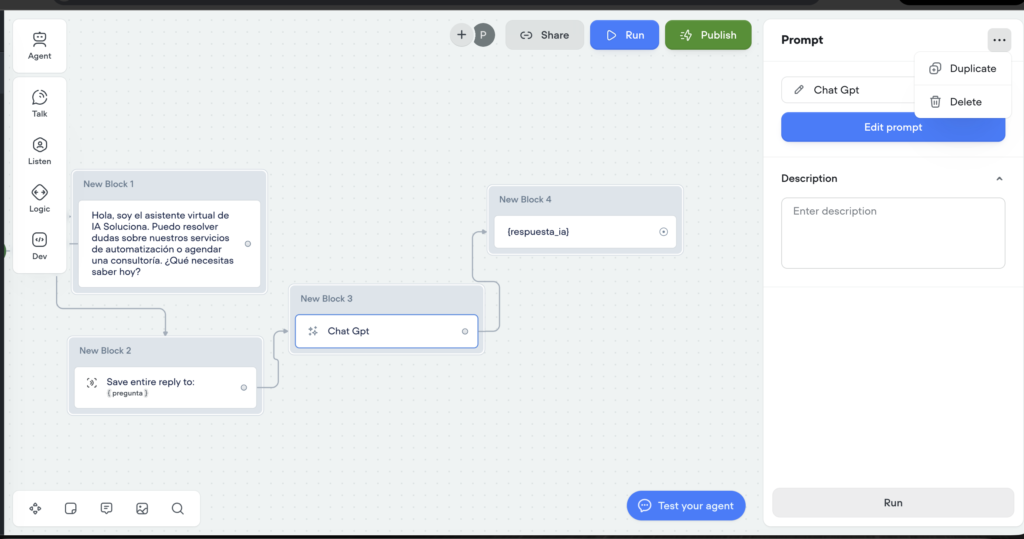This screenshot has height=539, width=1024.
Task: Choose Duplicate from the context menu
Action: point(962,69)
